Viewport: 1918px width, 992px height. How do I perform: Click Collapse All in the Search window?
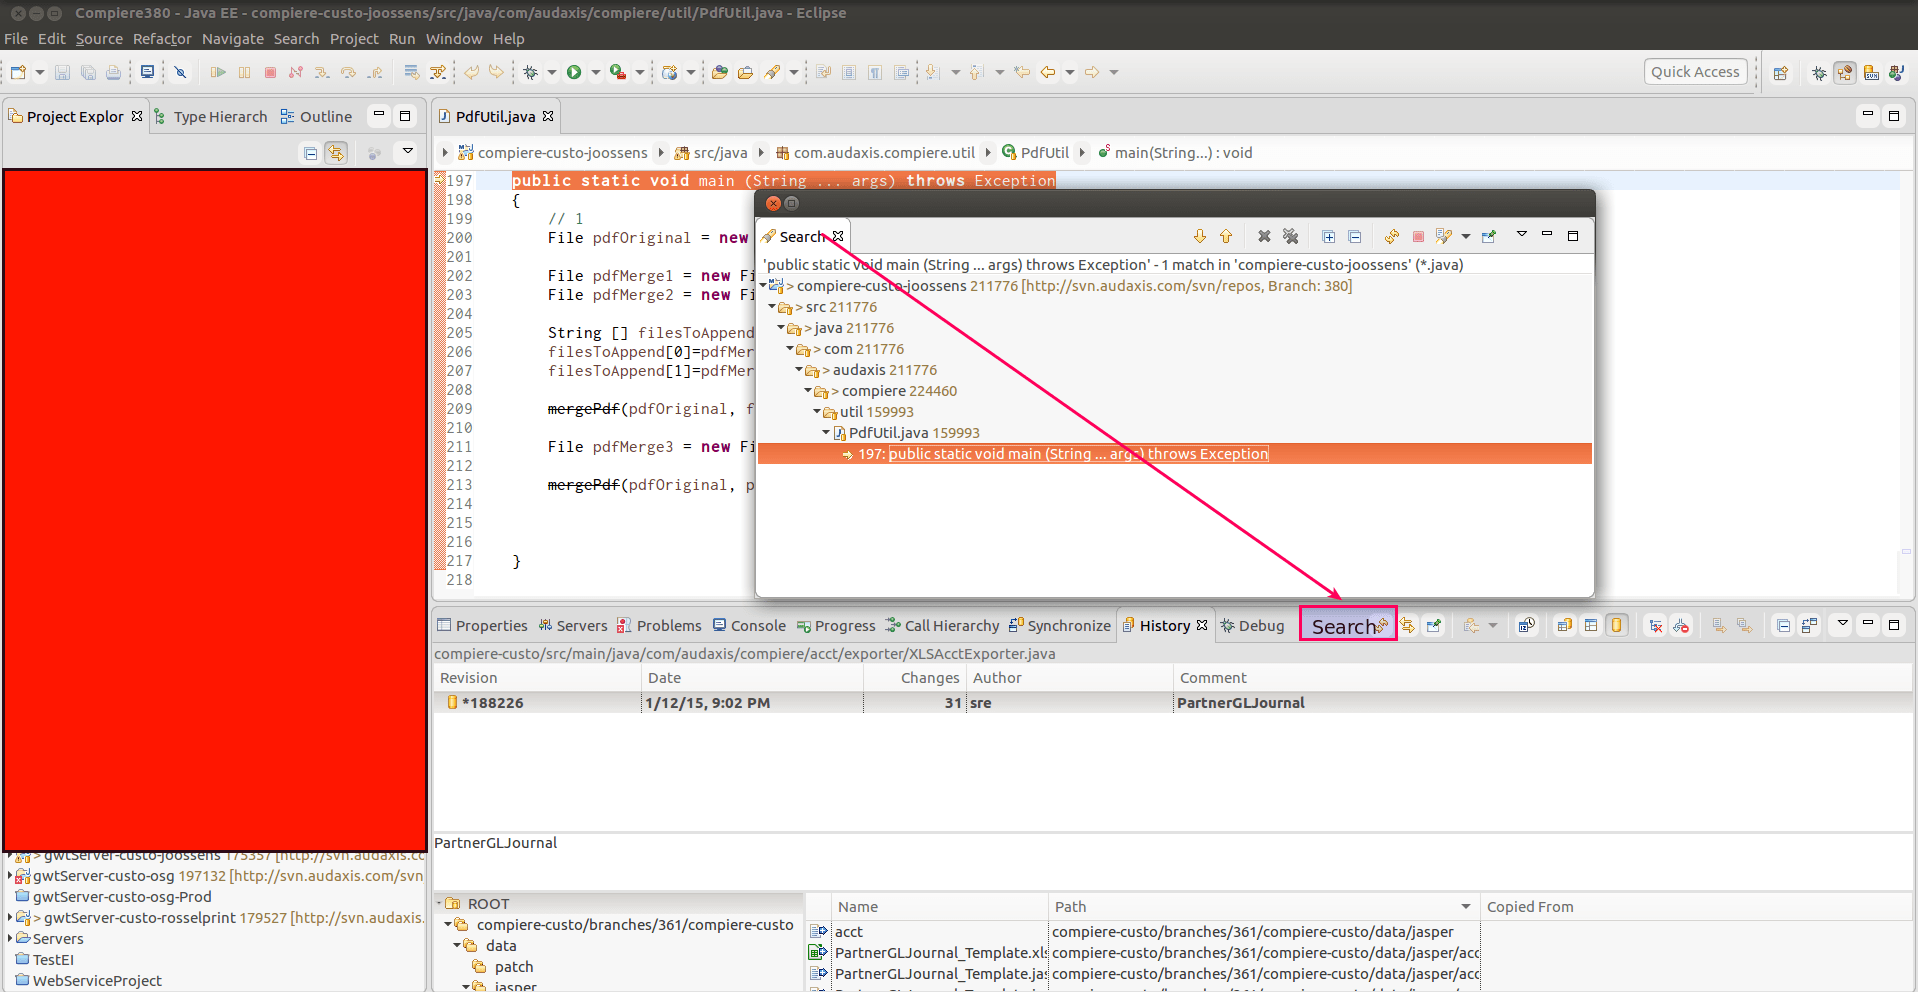(1354, 236)
